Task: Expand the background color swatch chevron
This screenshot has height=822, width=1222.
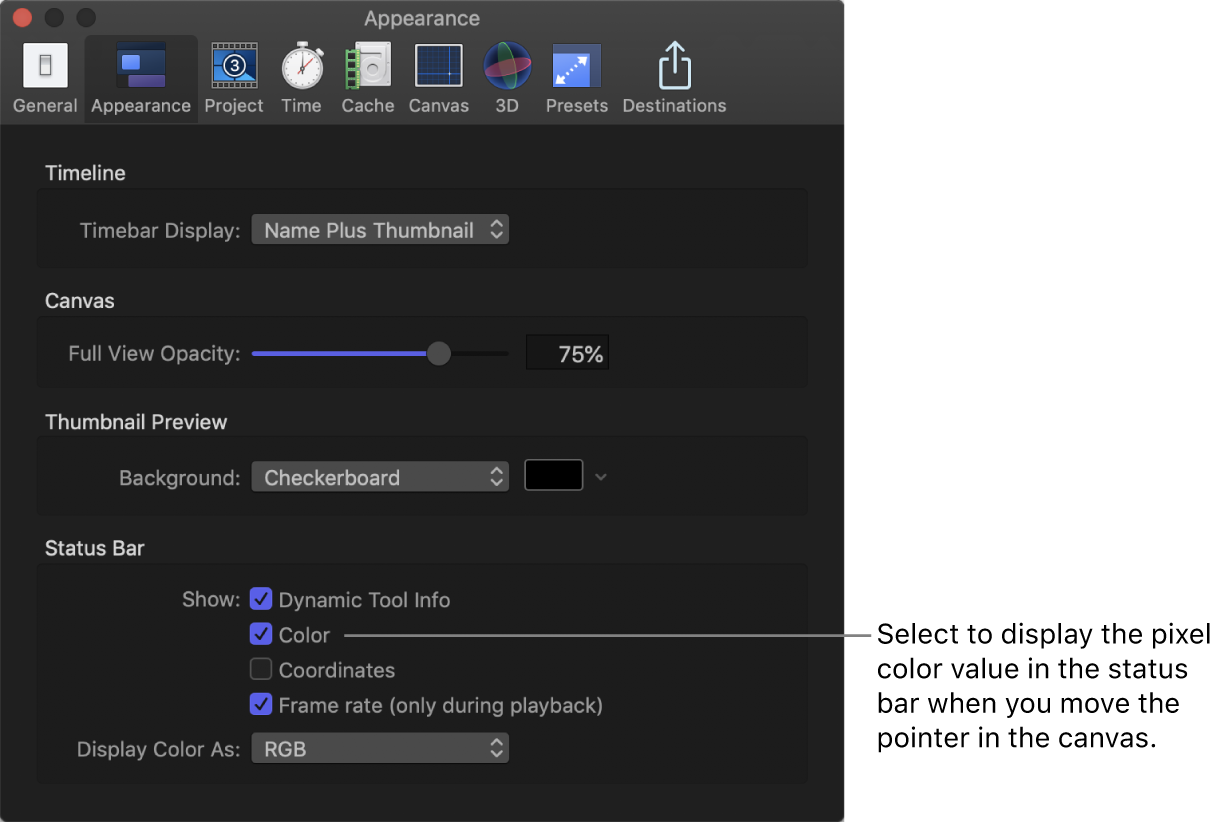Action: (600, 477)
